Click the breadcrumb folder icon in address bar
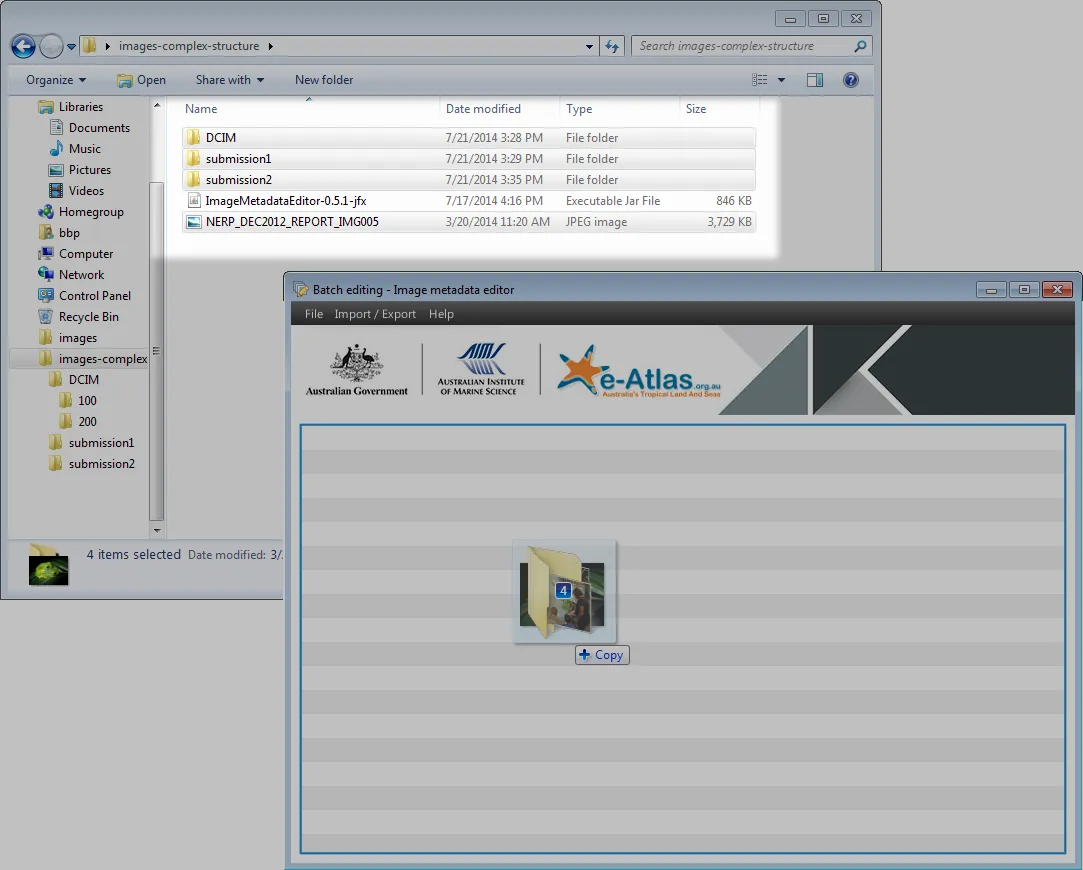The image size is (1083, 870). coord(89,46)
